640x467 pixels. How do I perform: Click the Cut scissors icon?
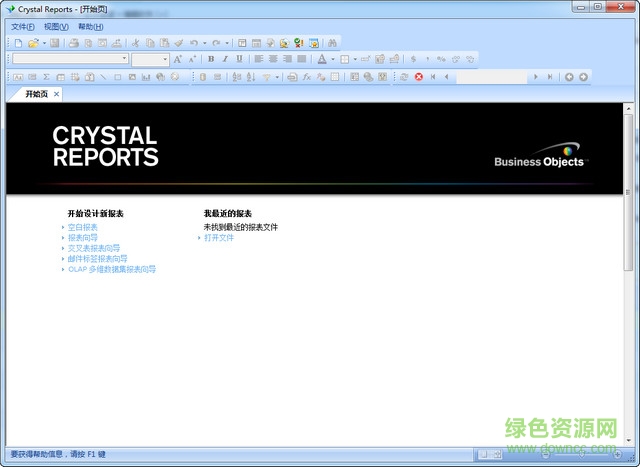(137, 43)
